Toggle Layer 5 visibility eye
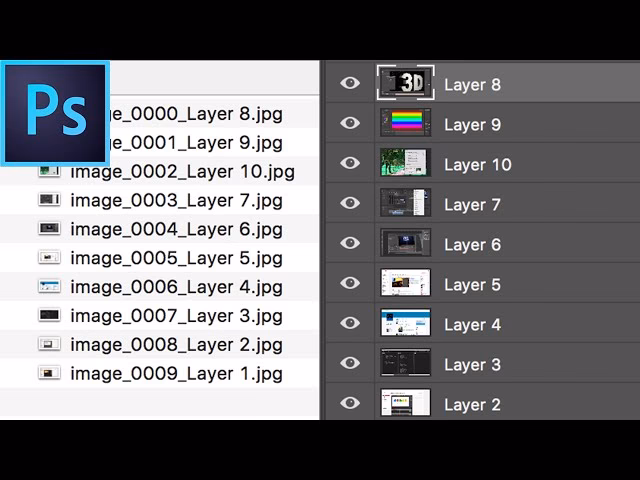The width and height of the screenshot is (640, 480). pos(350,283)
